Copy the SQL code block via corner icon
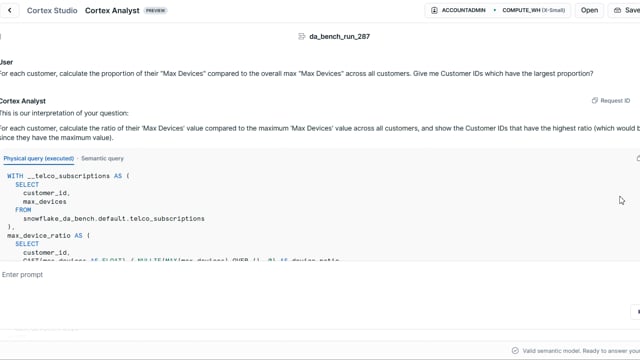This screenshot has width=640, height=360. (638, 158)
